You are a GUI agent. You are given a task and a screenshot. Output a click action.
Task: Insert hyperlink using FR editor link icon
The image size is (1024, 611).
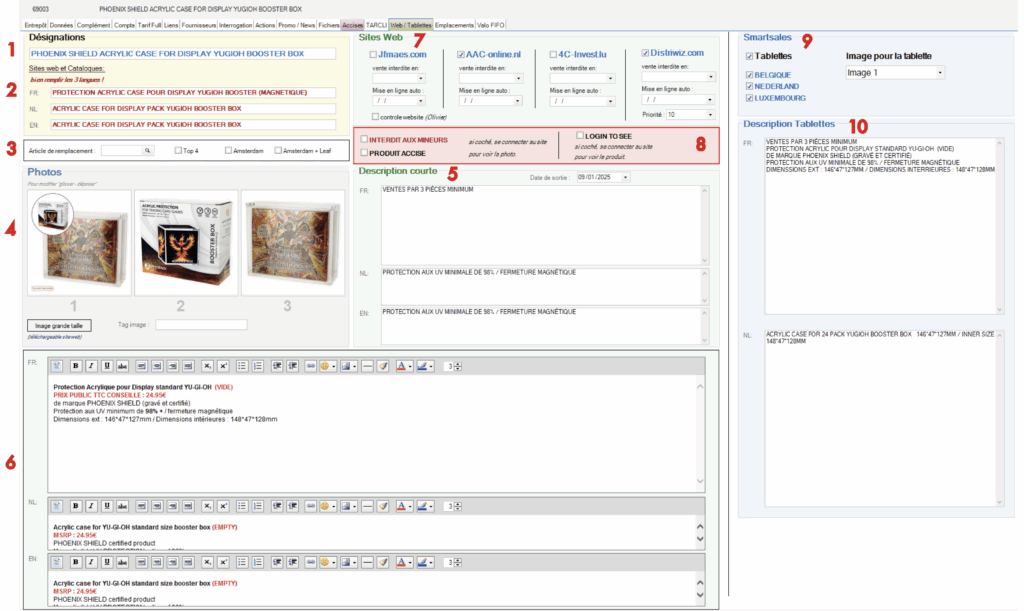(x=311, y=366)
